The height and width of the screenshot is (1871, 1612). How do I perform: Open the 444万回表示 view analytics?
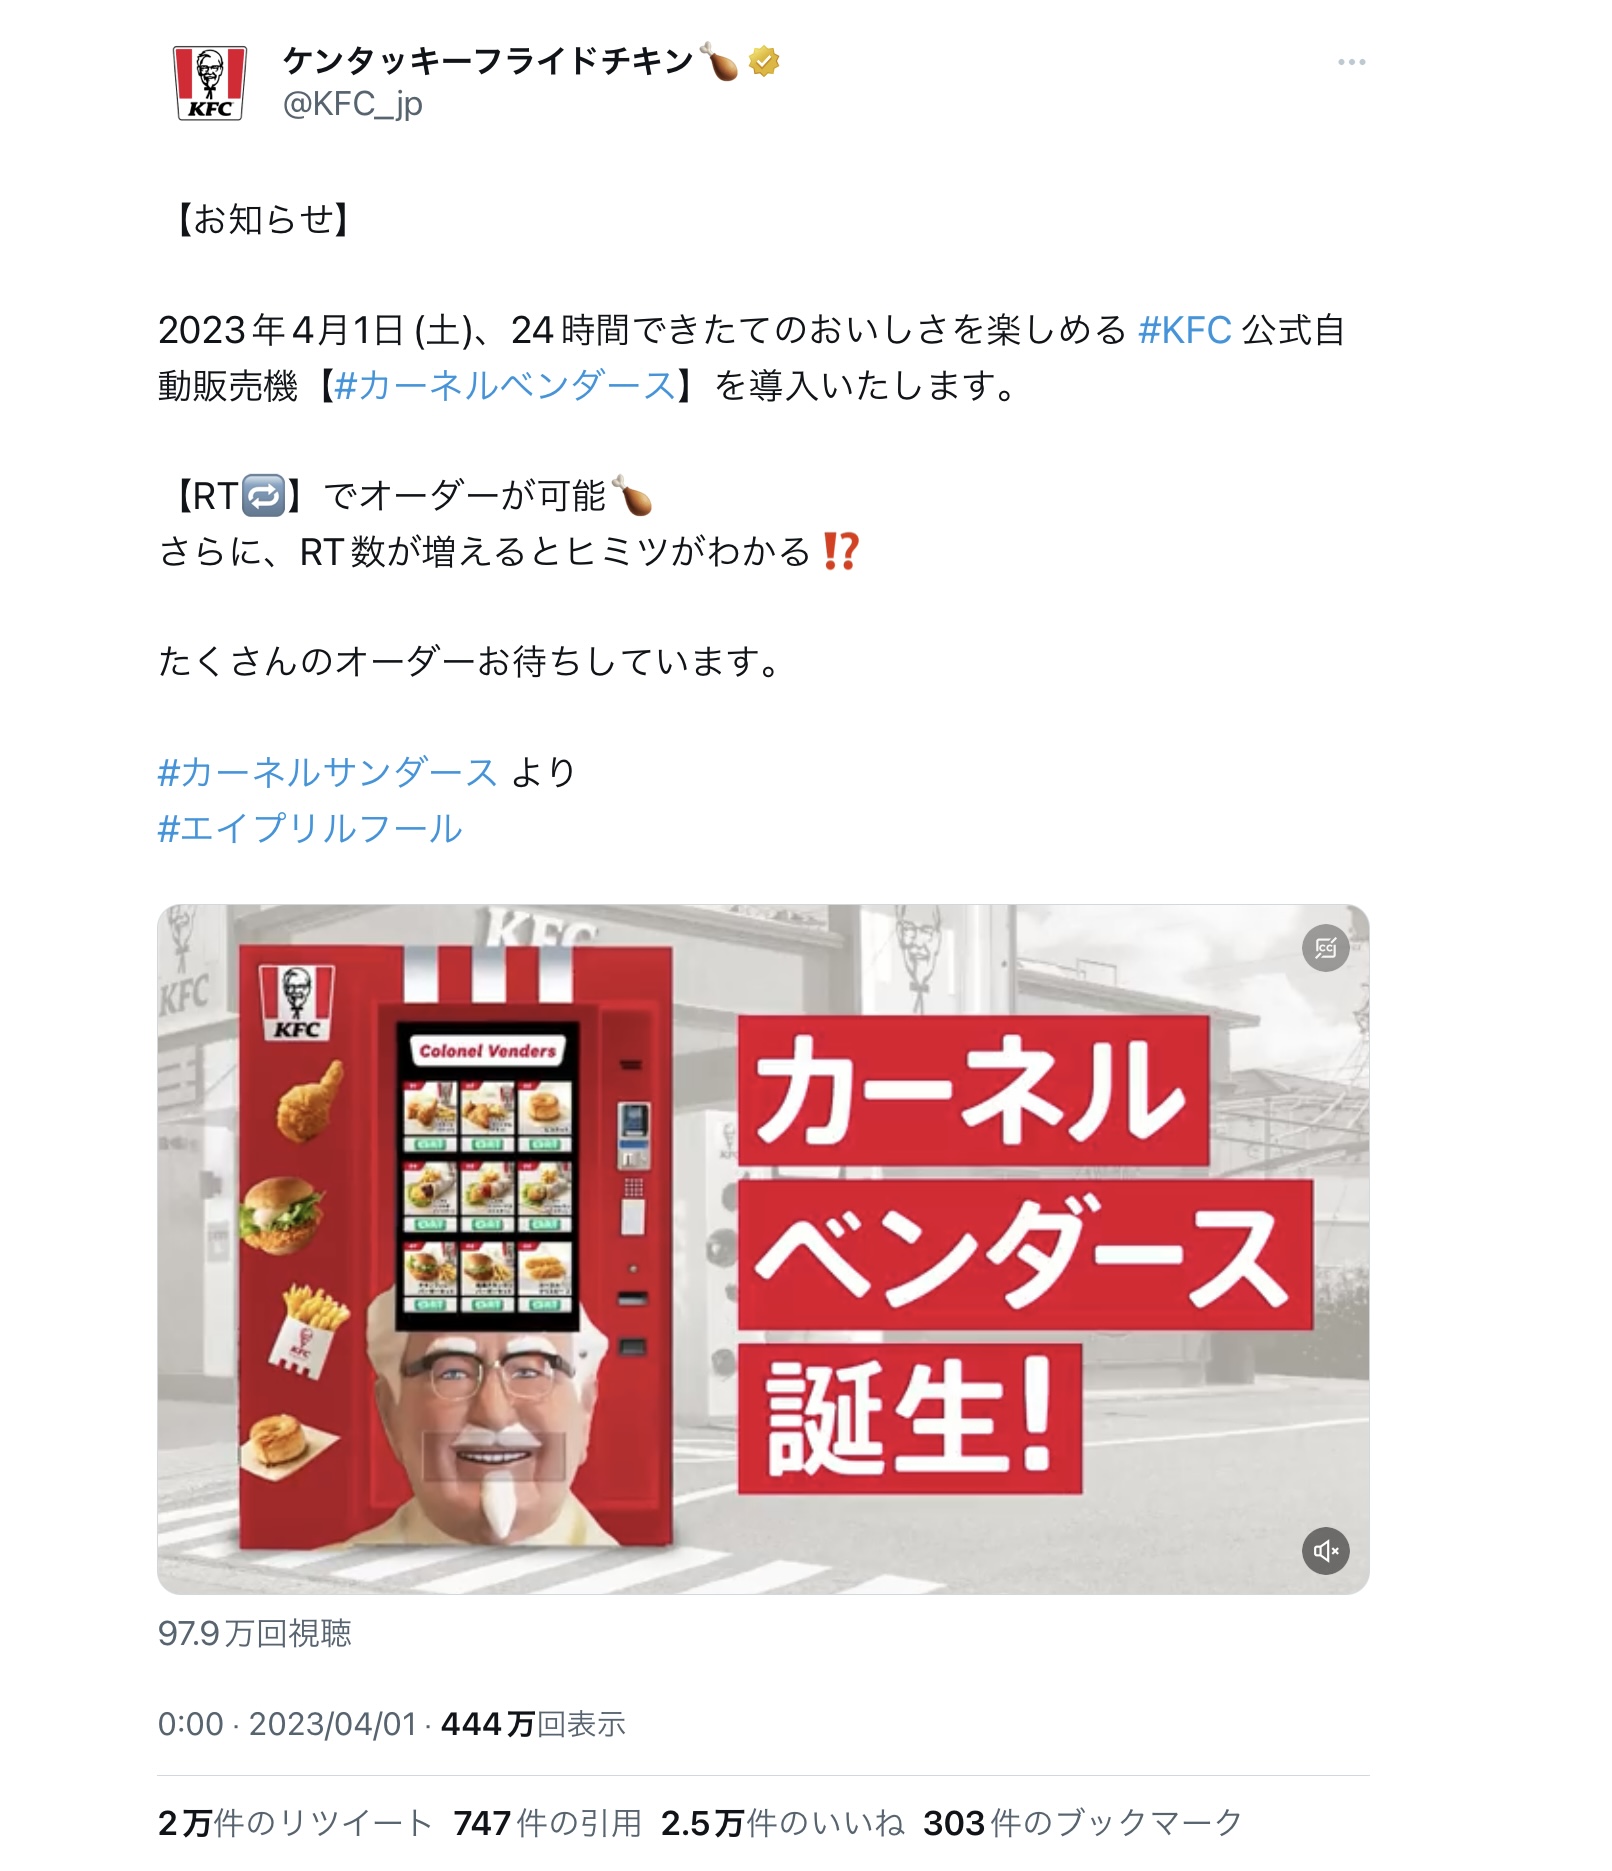click(x=533, y=1724)
